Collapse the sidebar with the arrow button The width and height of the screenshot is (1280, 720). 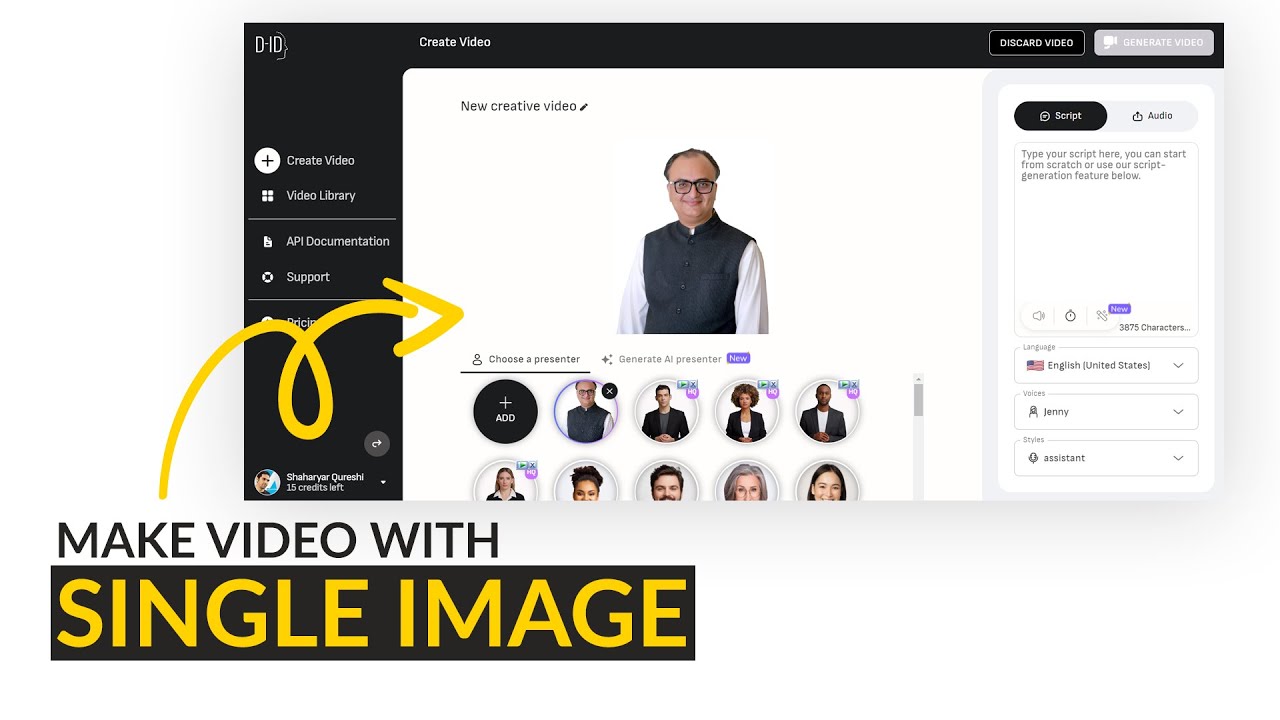click(377, 443)
